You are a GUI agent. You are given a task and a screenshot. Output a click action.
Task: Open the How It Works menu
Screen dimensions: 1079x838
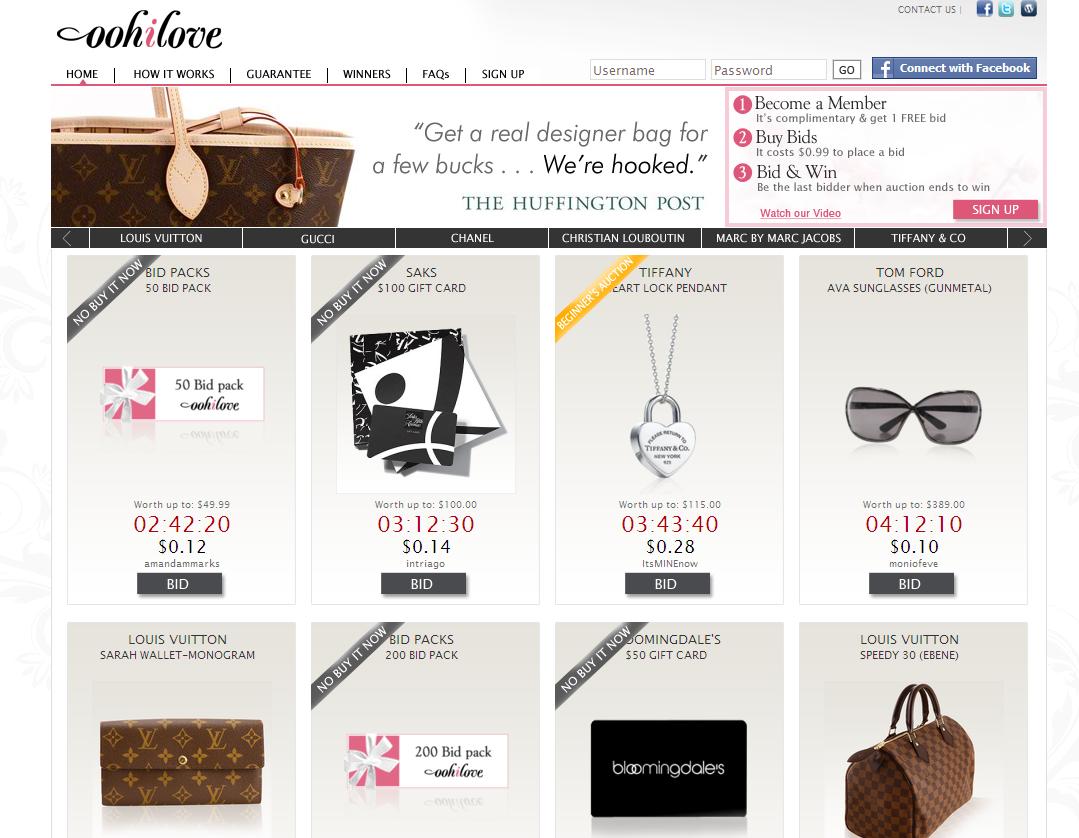coord(173,74)
